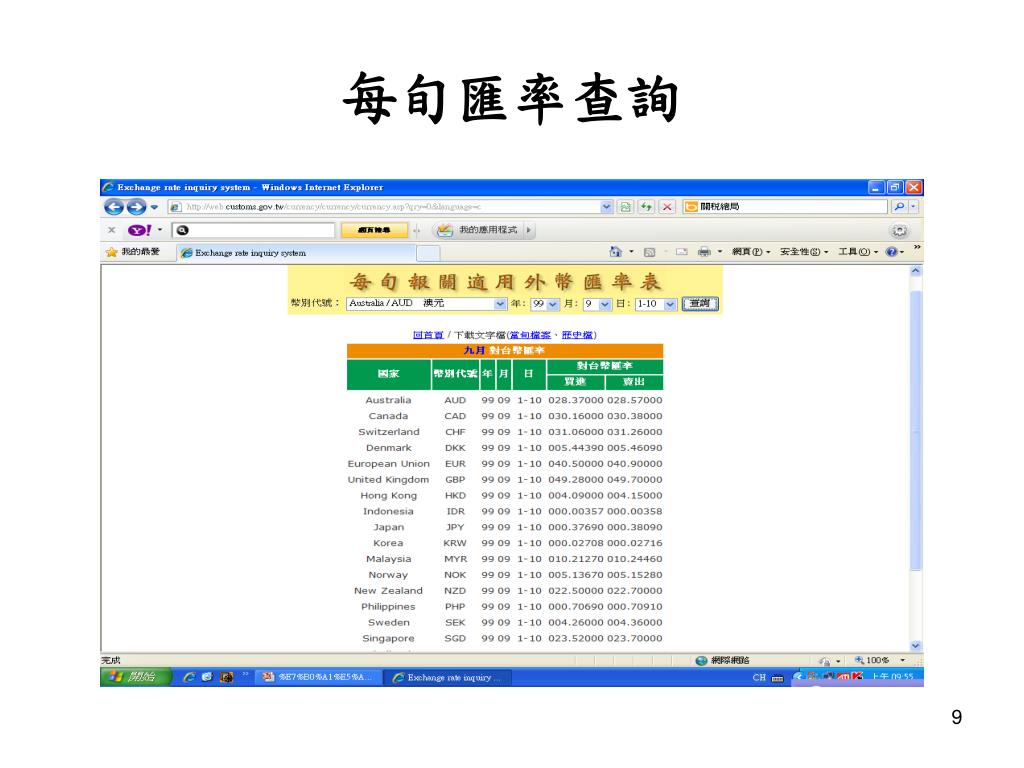Click the address bar URL field
This screenshot has width=1024, height=768.
pos(384,206)
